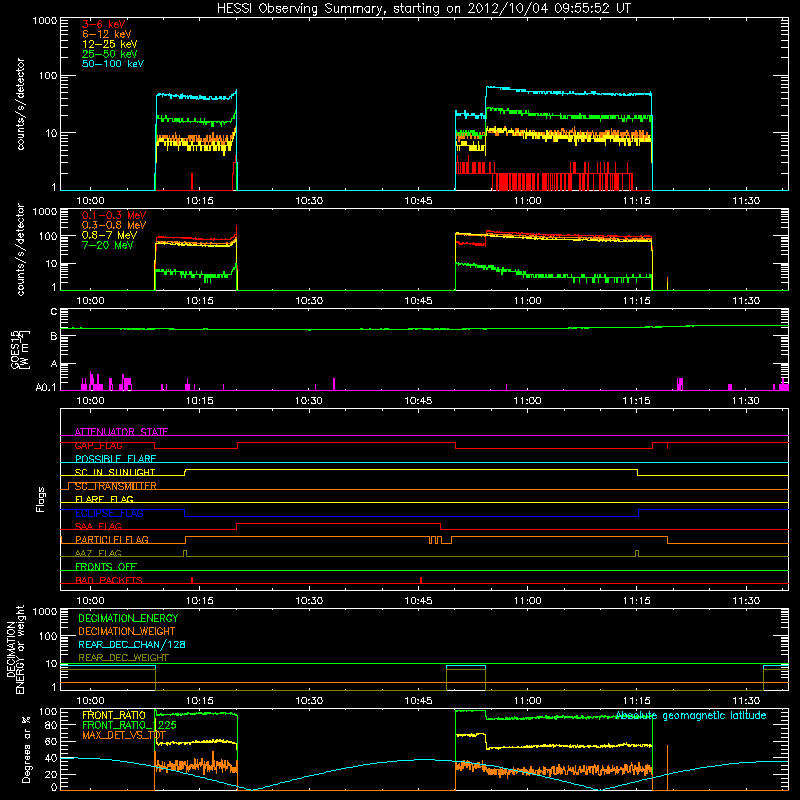Select the AAZ_FLAG label

click(x=98, y=554)
